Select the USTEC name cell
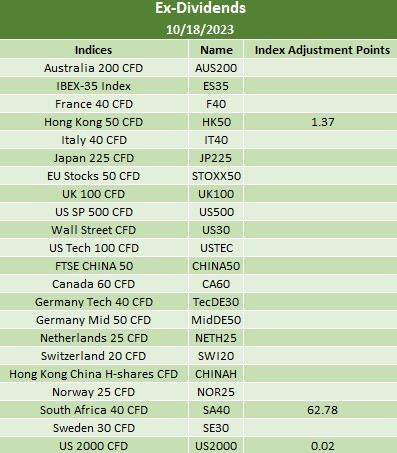This screenshot has height=453, width=397. (216, 248)
